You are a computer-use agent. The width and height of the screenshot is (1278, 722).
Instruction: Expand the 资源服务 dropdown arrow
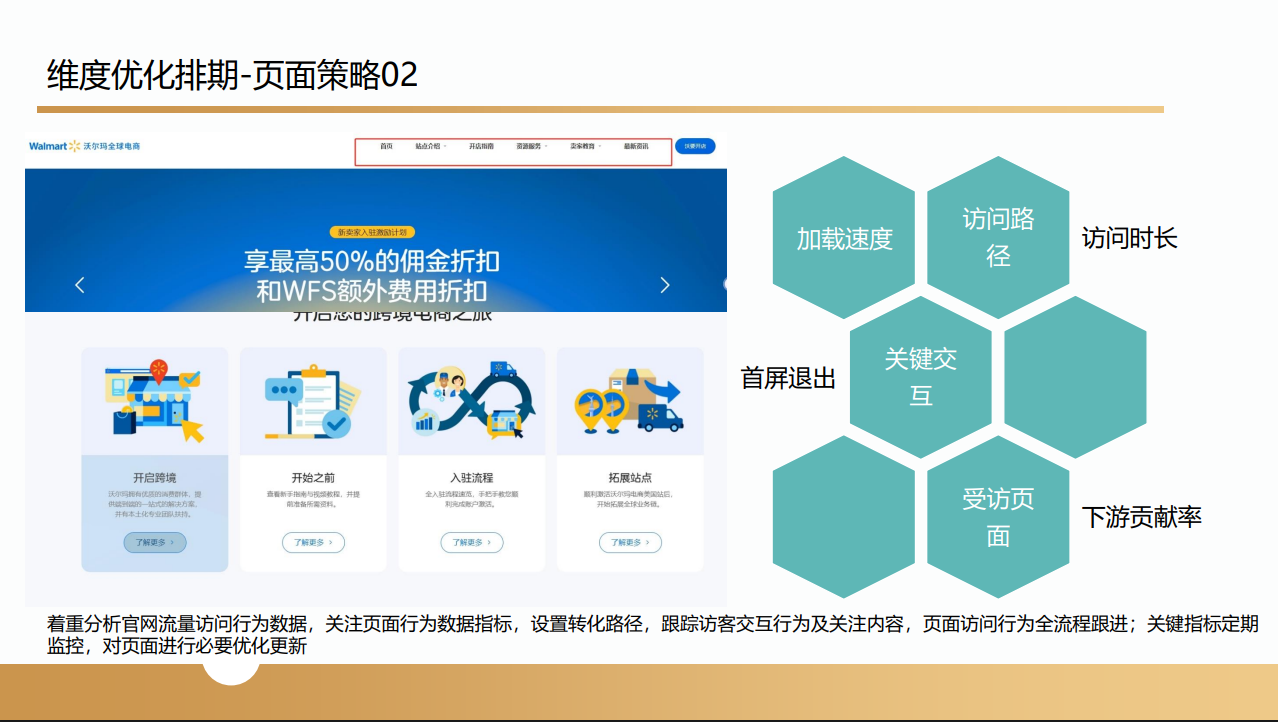(546, 146)
